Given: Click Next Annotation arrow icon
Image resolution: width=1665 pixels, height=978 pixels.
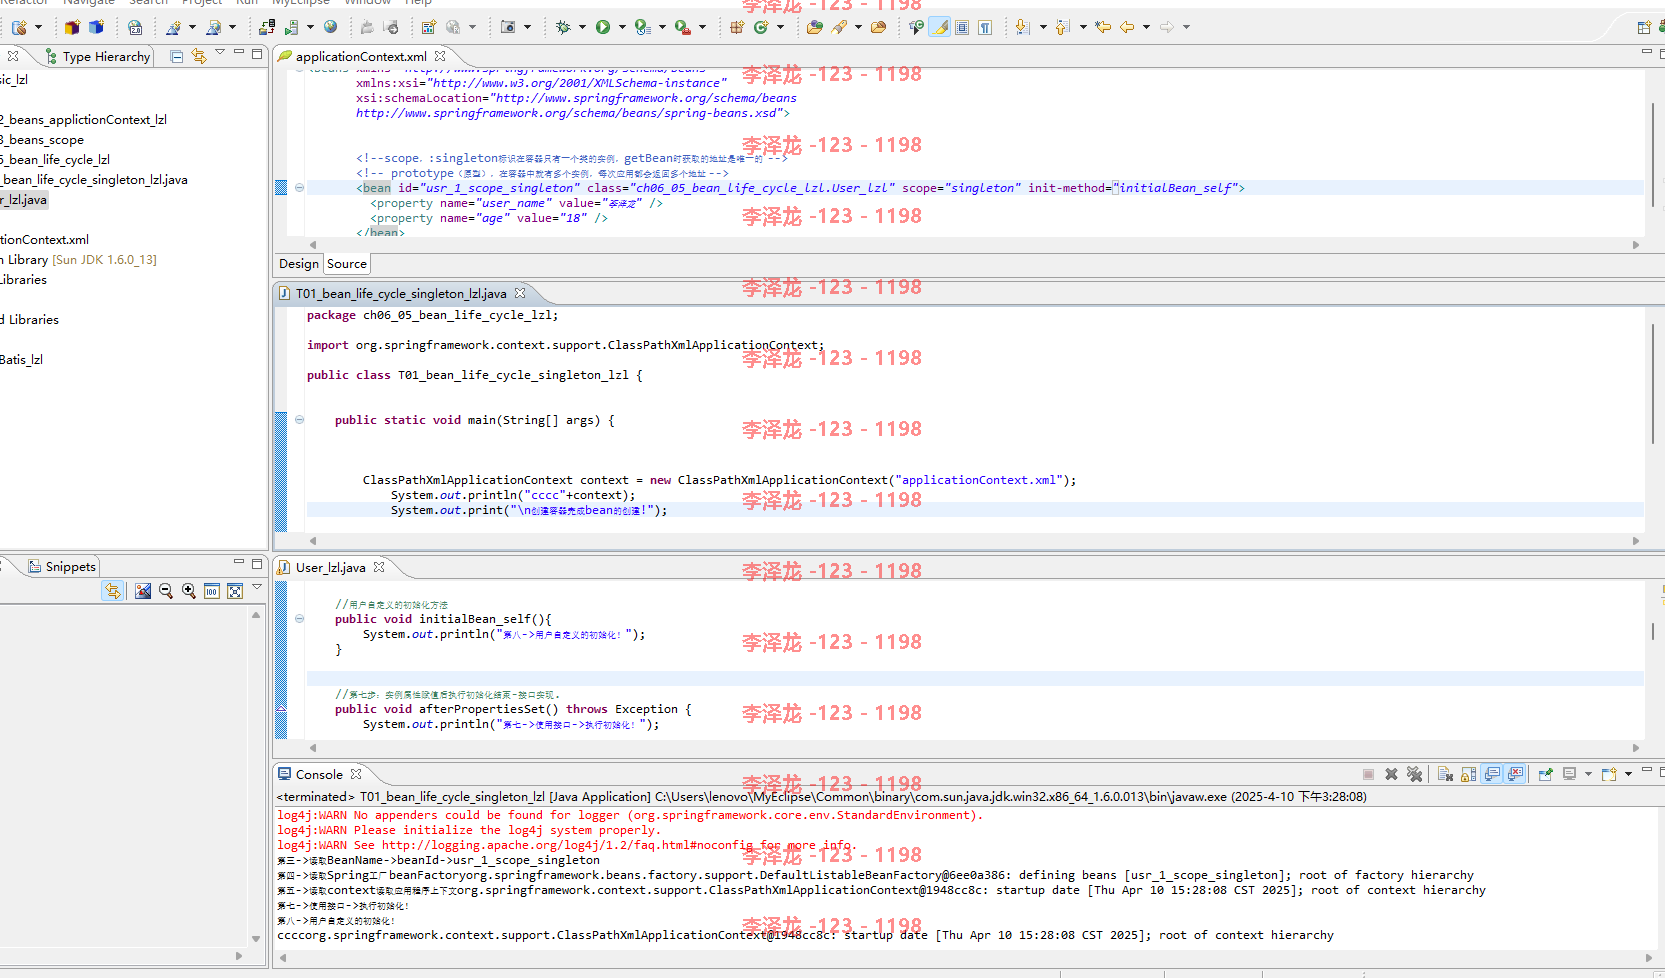Looking at the screenshot, I should pos(1022,27).
